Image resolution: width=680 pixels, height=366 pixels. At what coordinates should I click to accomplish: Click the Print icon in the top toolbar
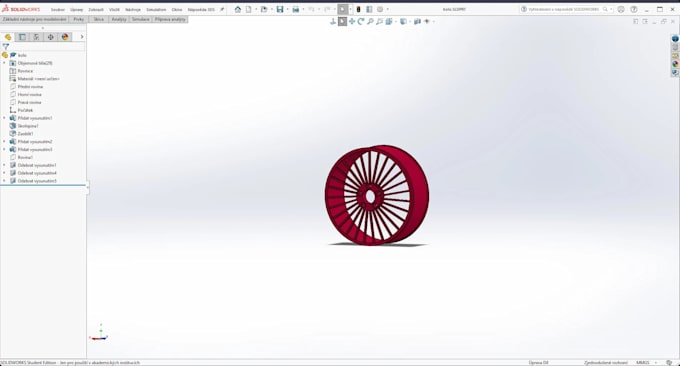[x=296, y=9]
